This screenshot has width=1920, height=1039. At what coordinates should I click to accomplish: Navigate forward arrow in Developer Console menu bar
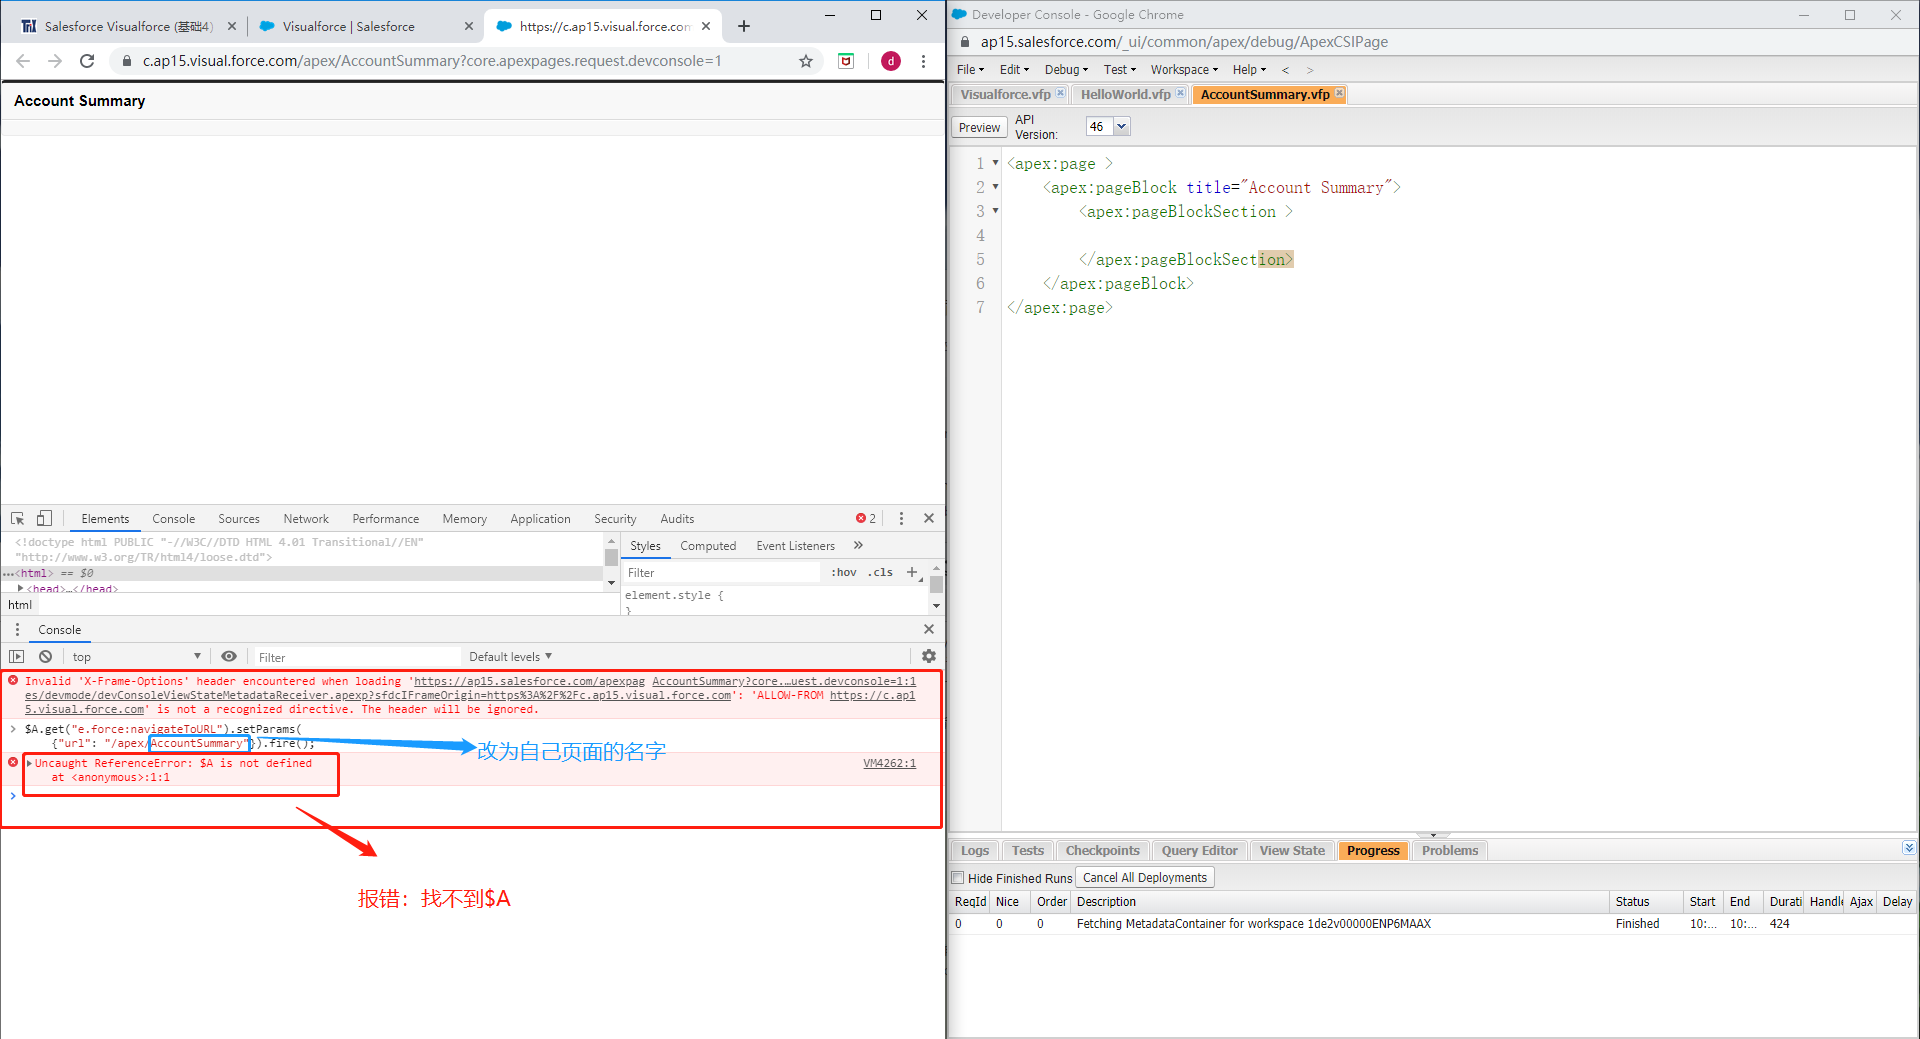point(1310,70)
